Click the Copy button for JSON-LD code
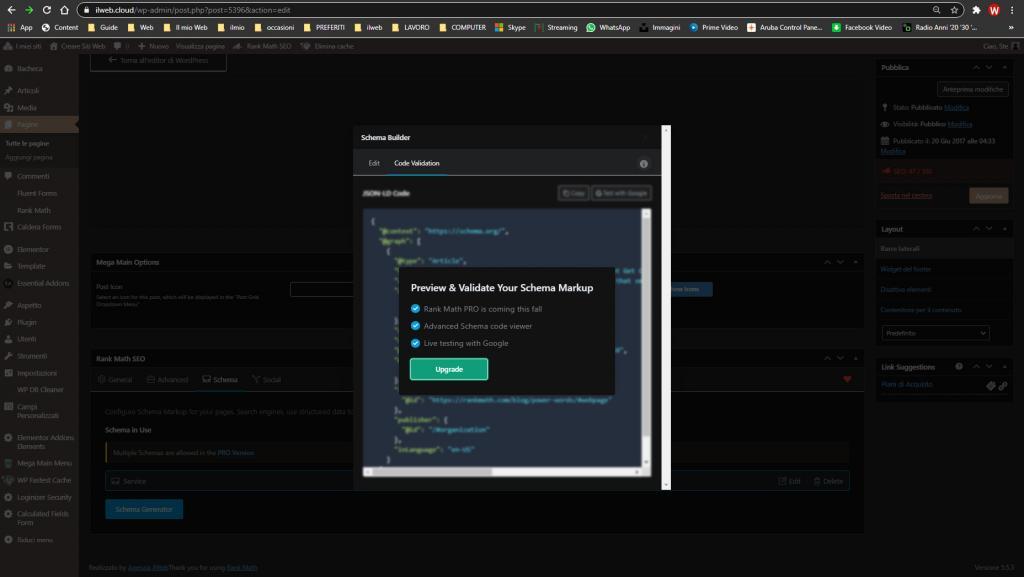Screen dimensions: 1024x577 coord(573,193)
